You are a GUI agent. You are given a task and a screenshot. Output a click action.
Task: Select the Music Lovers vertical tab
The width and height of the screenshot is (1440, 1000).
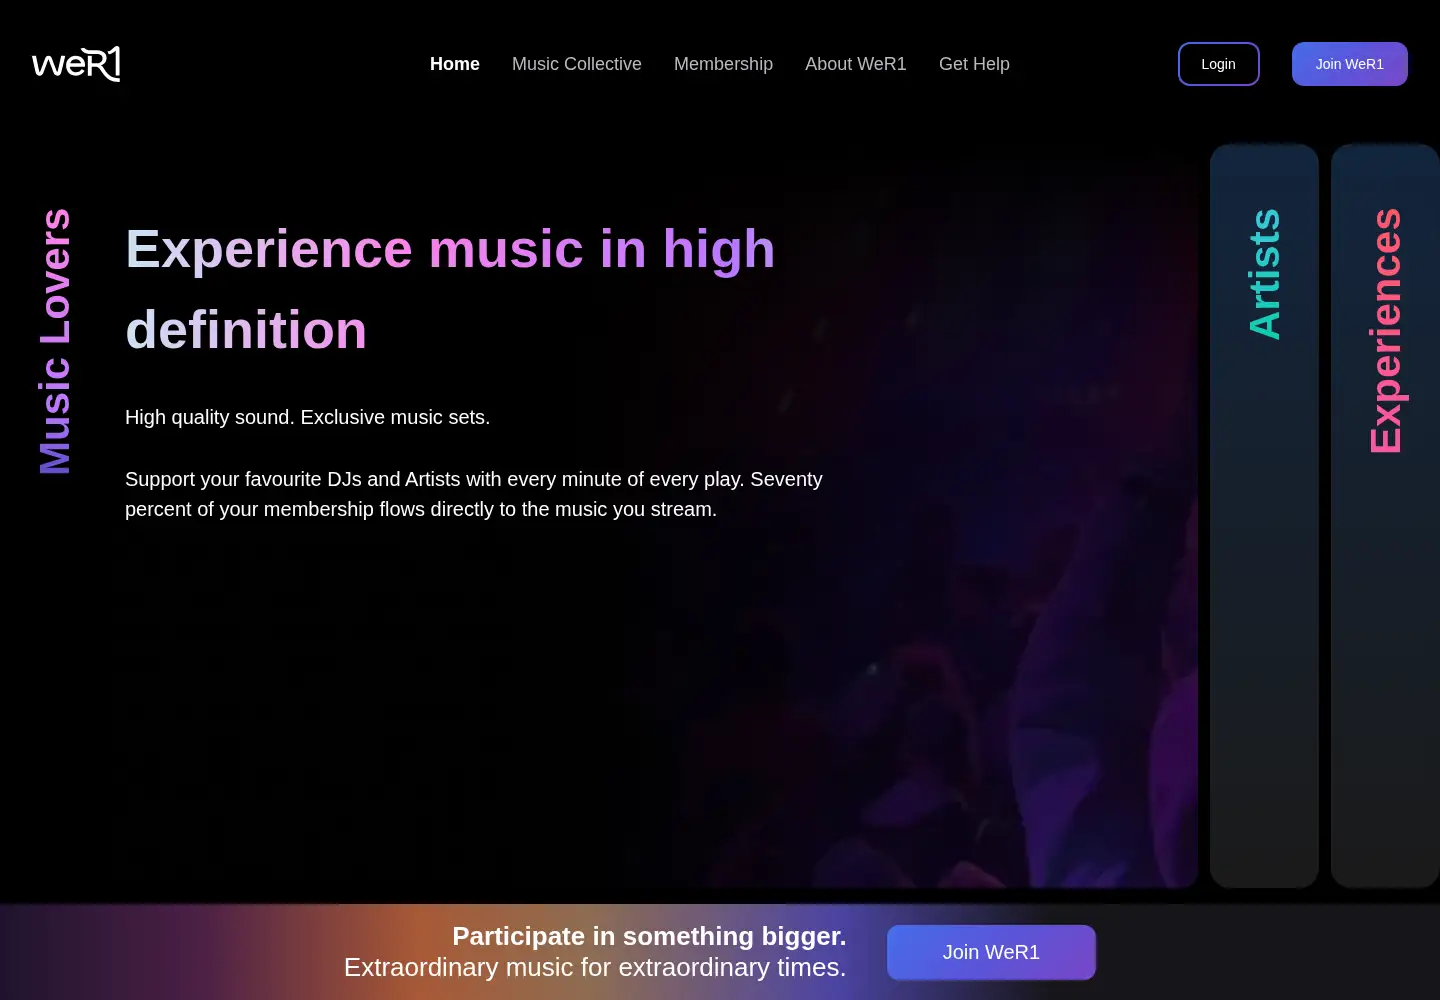click(x=55, y=341)
